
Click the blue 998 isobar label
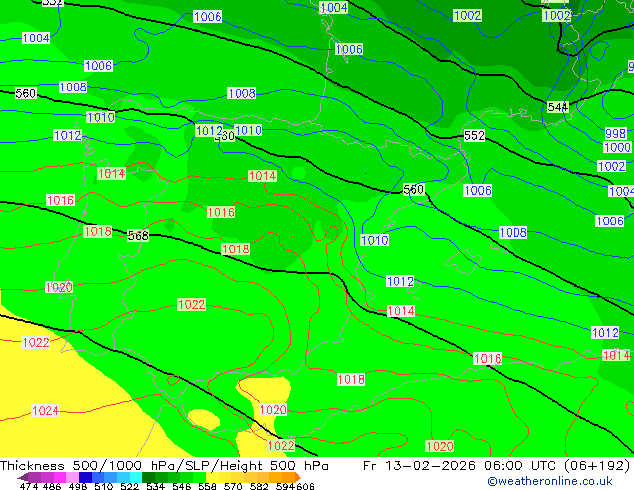(615, 133)
